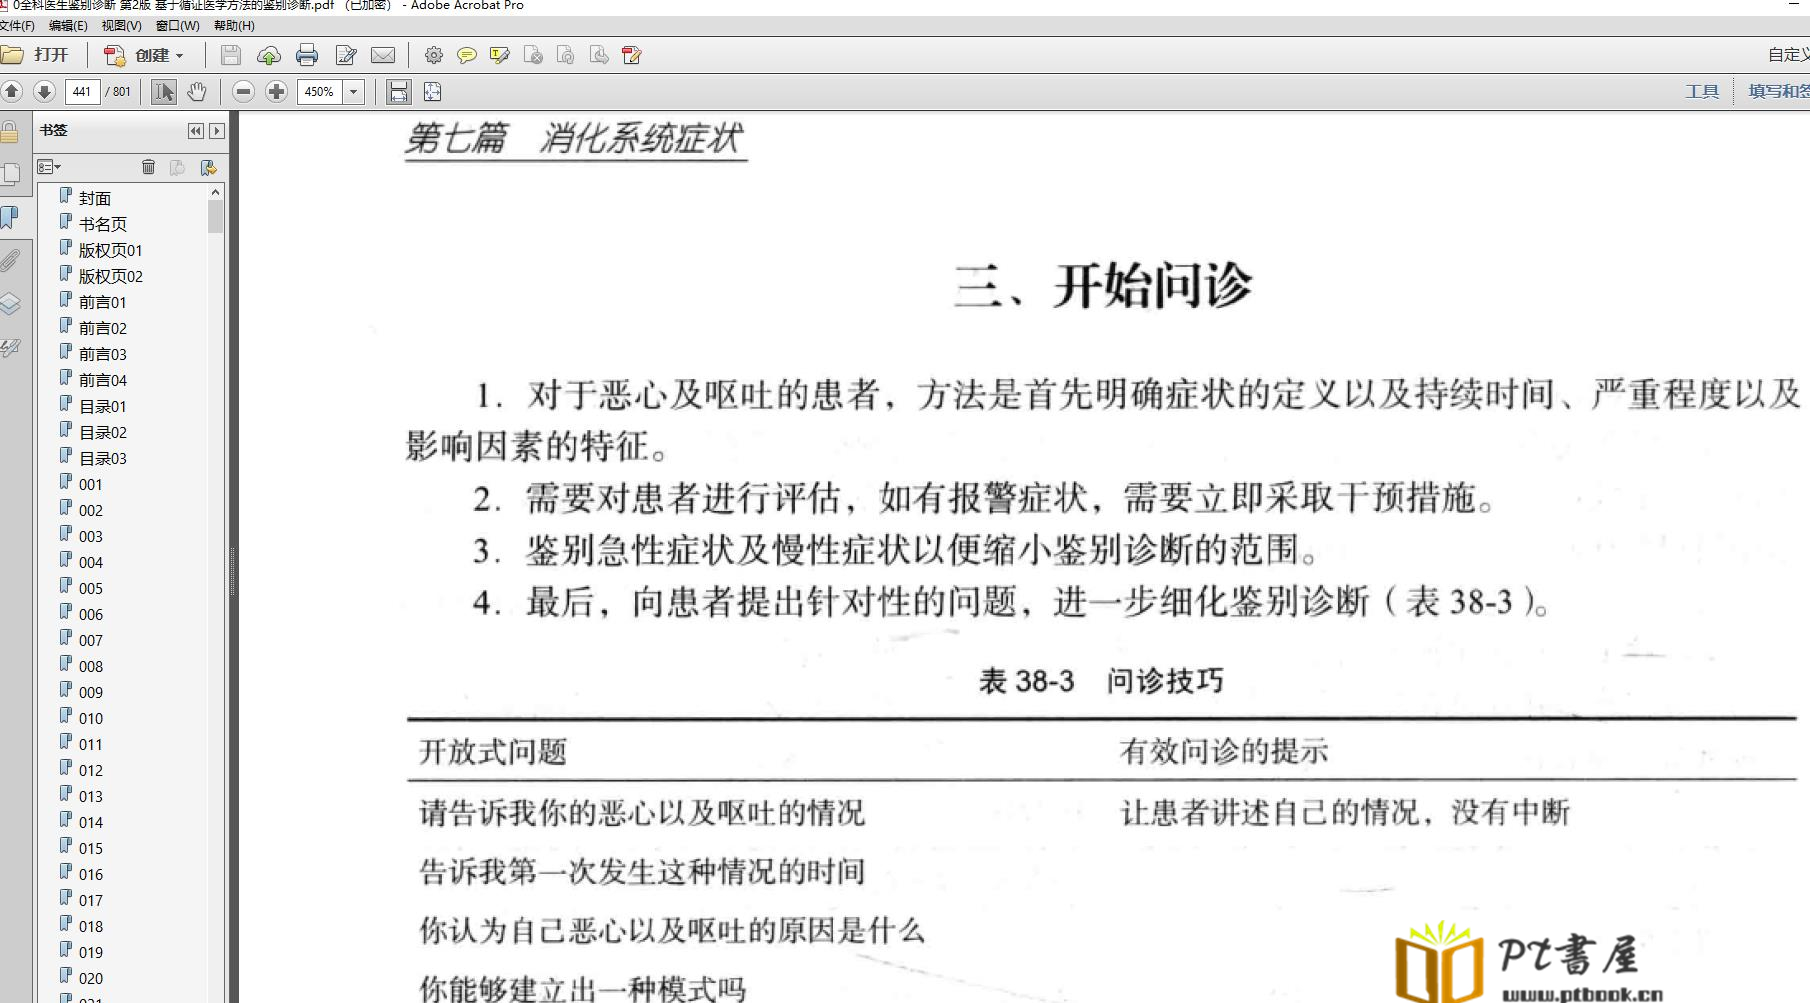Toggle fit one full page view
The height and width of the screenshot is (1003, 1810).
click(432, 92)
